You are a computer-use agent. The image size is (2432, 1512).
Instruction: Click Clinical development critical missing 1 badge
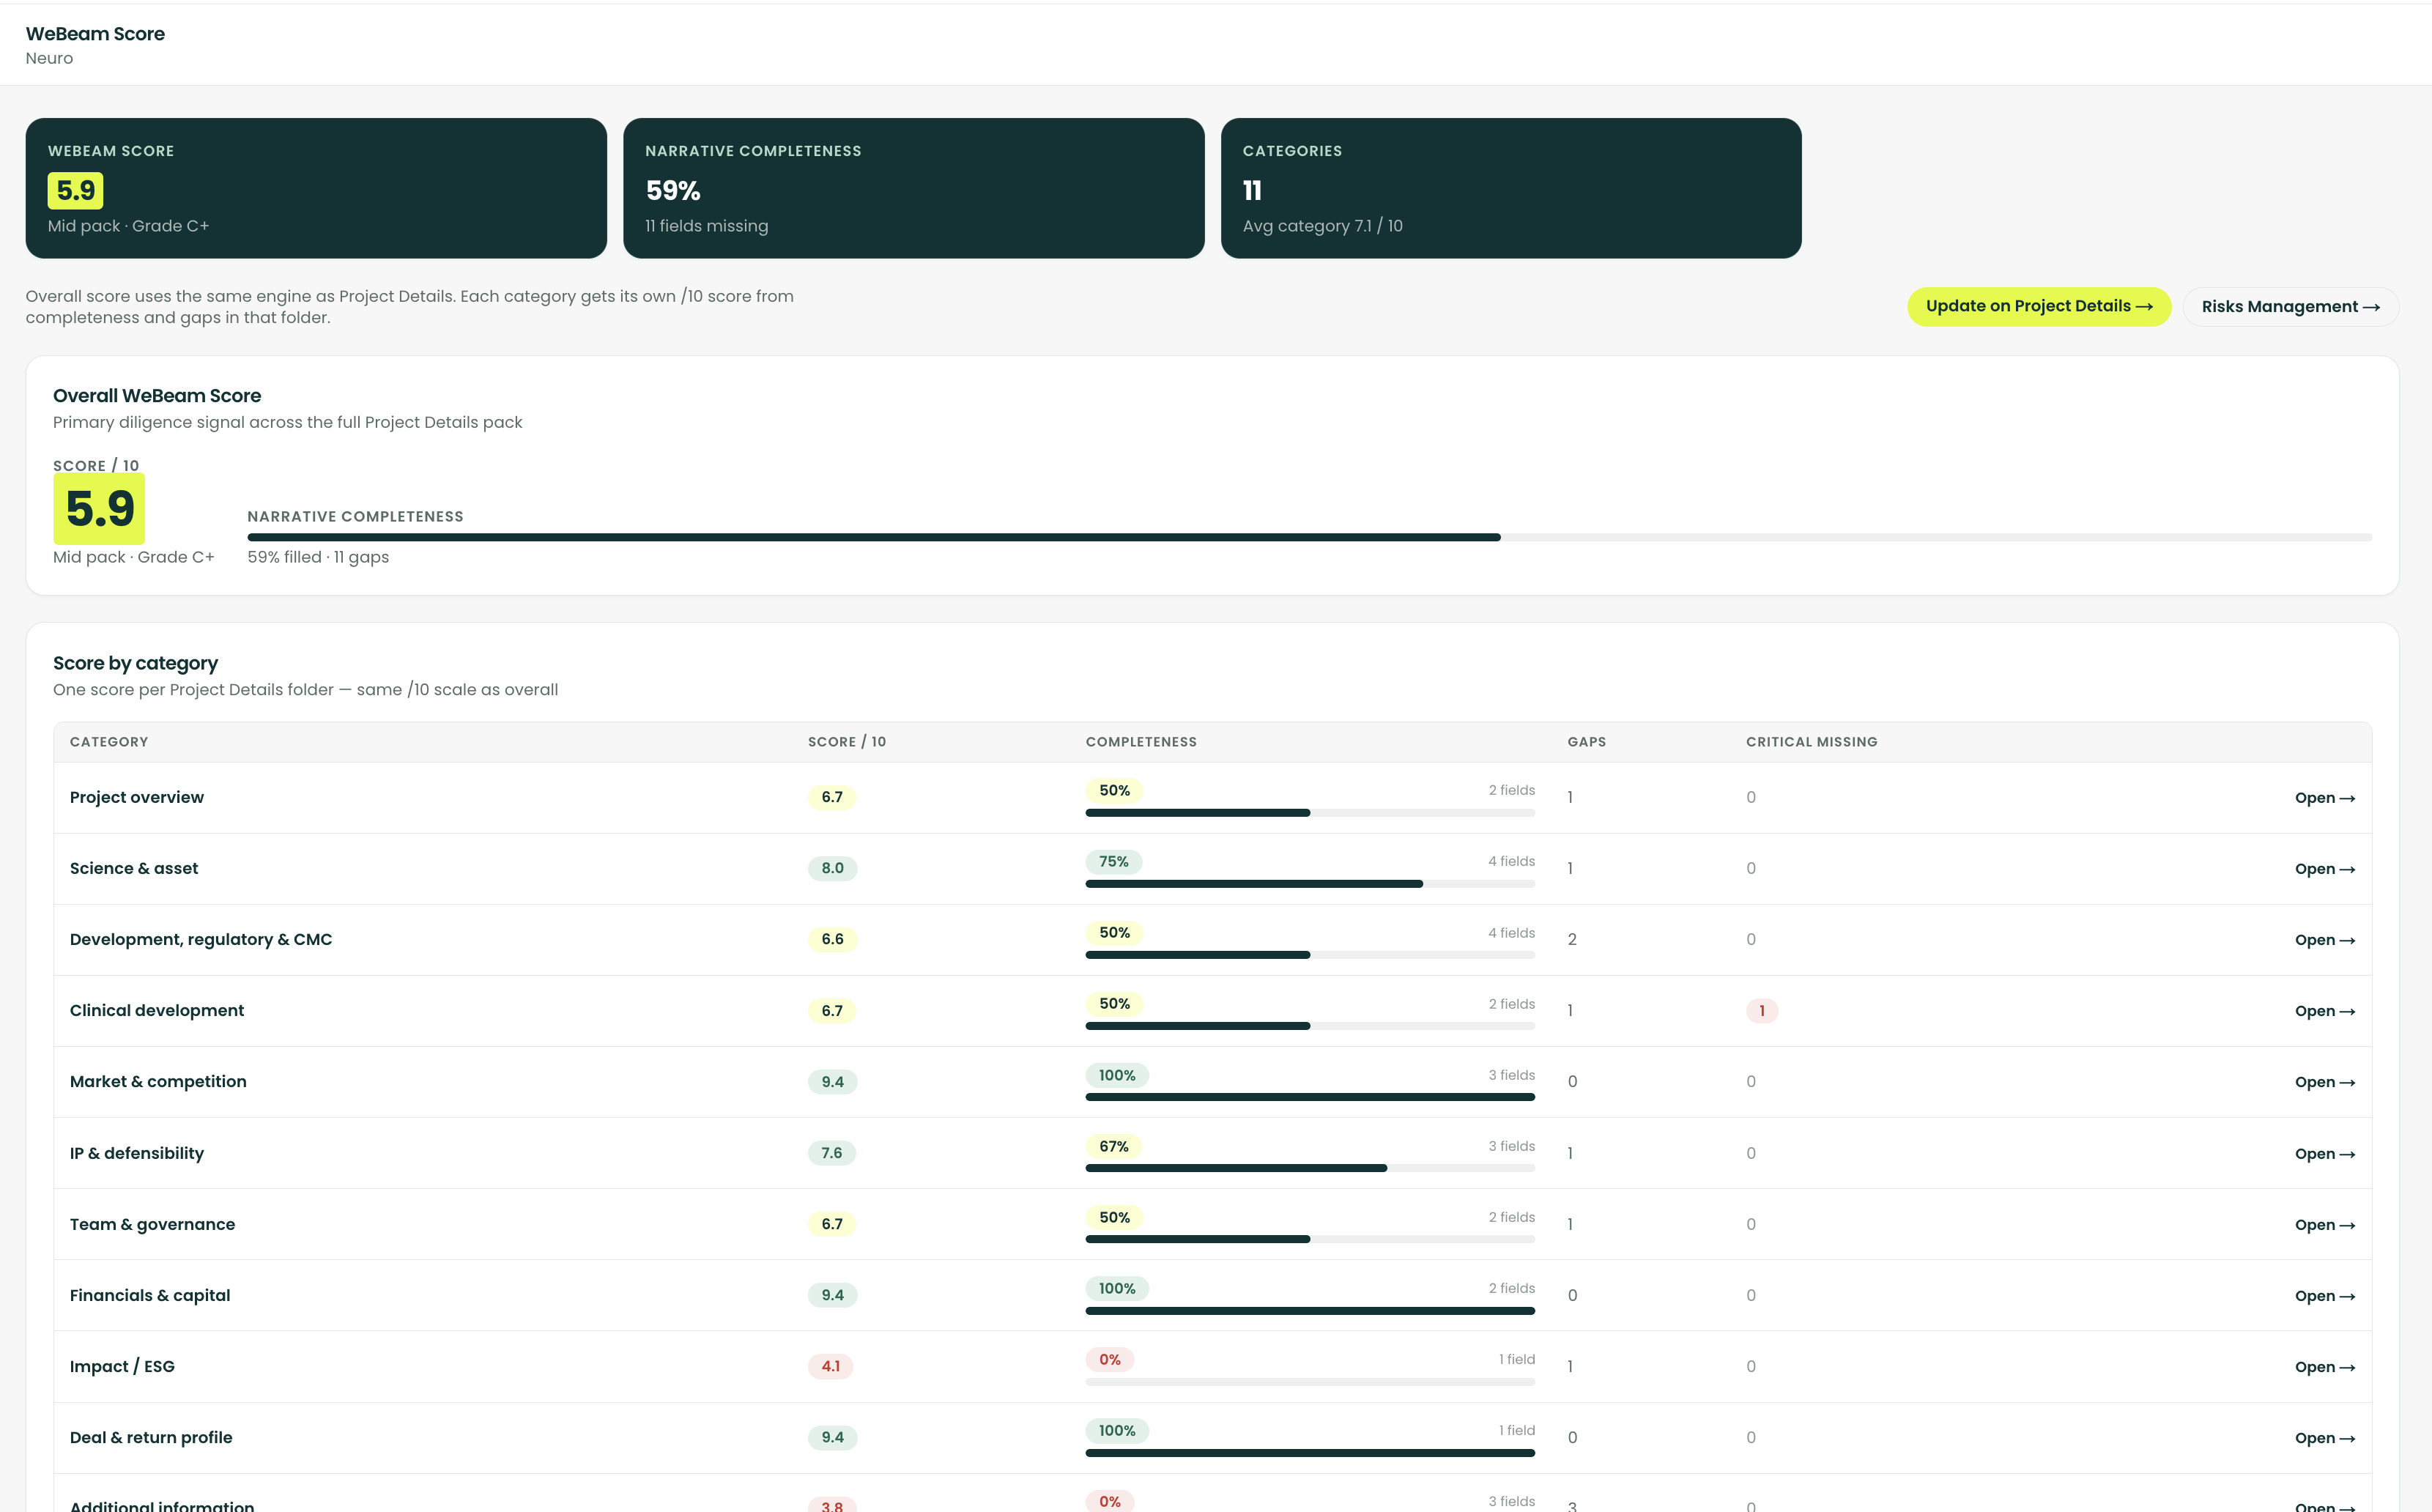tap(1761, 1011)
